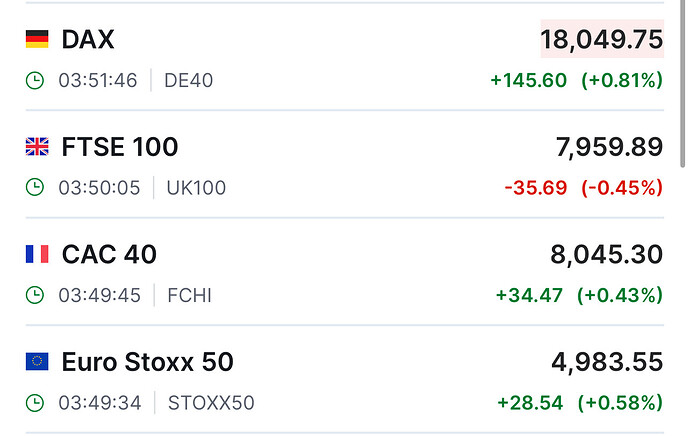Click the red -35.69 (-0.45%) change value
Image resolution: width=690 pixels, height=436 pixels.
(584, 188)
